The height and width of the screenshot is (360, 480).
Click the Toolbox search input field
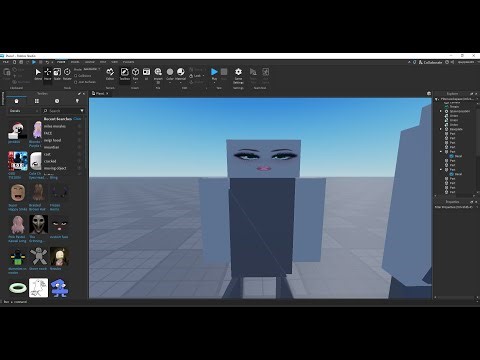click(x=63, y=111)
